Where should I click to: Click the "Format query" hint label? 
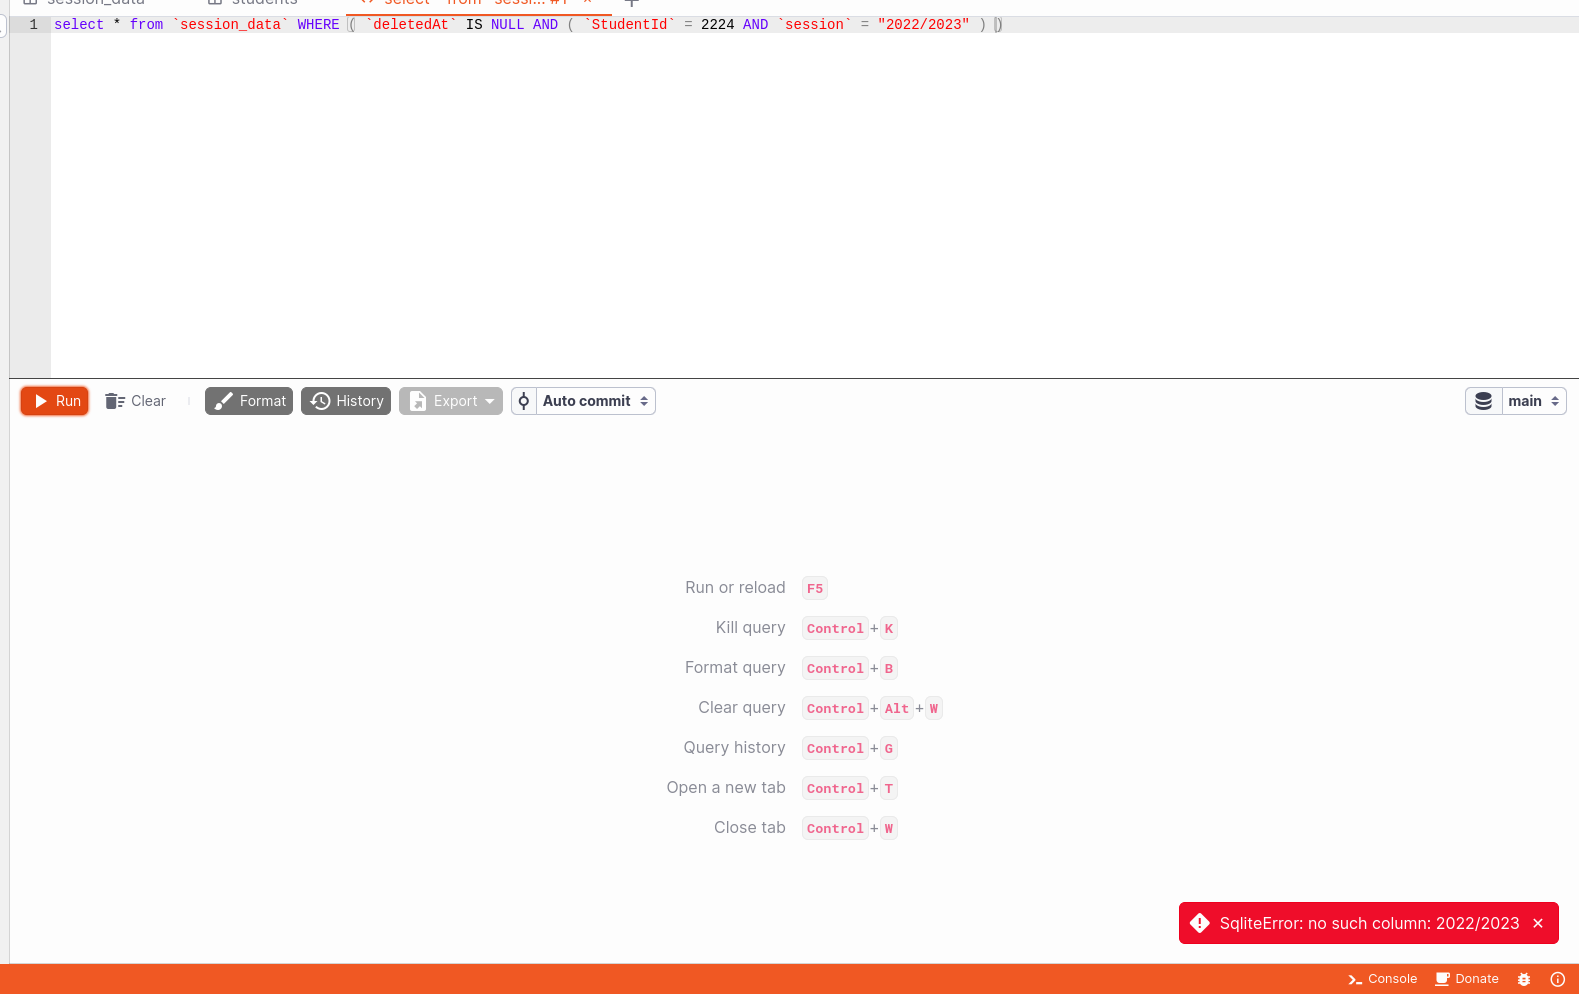[x=735, y=668]
